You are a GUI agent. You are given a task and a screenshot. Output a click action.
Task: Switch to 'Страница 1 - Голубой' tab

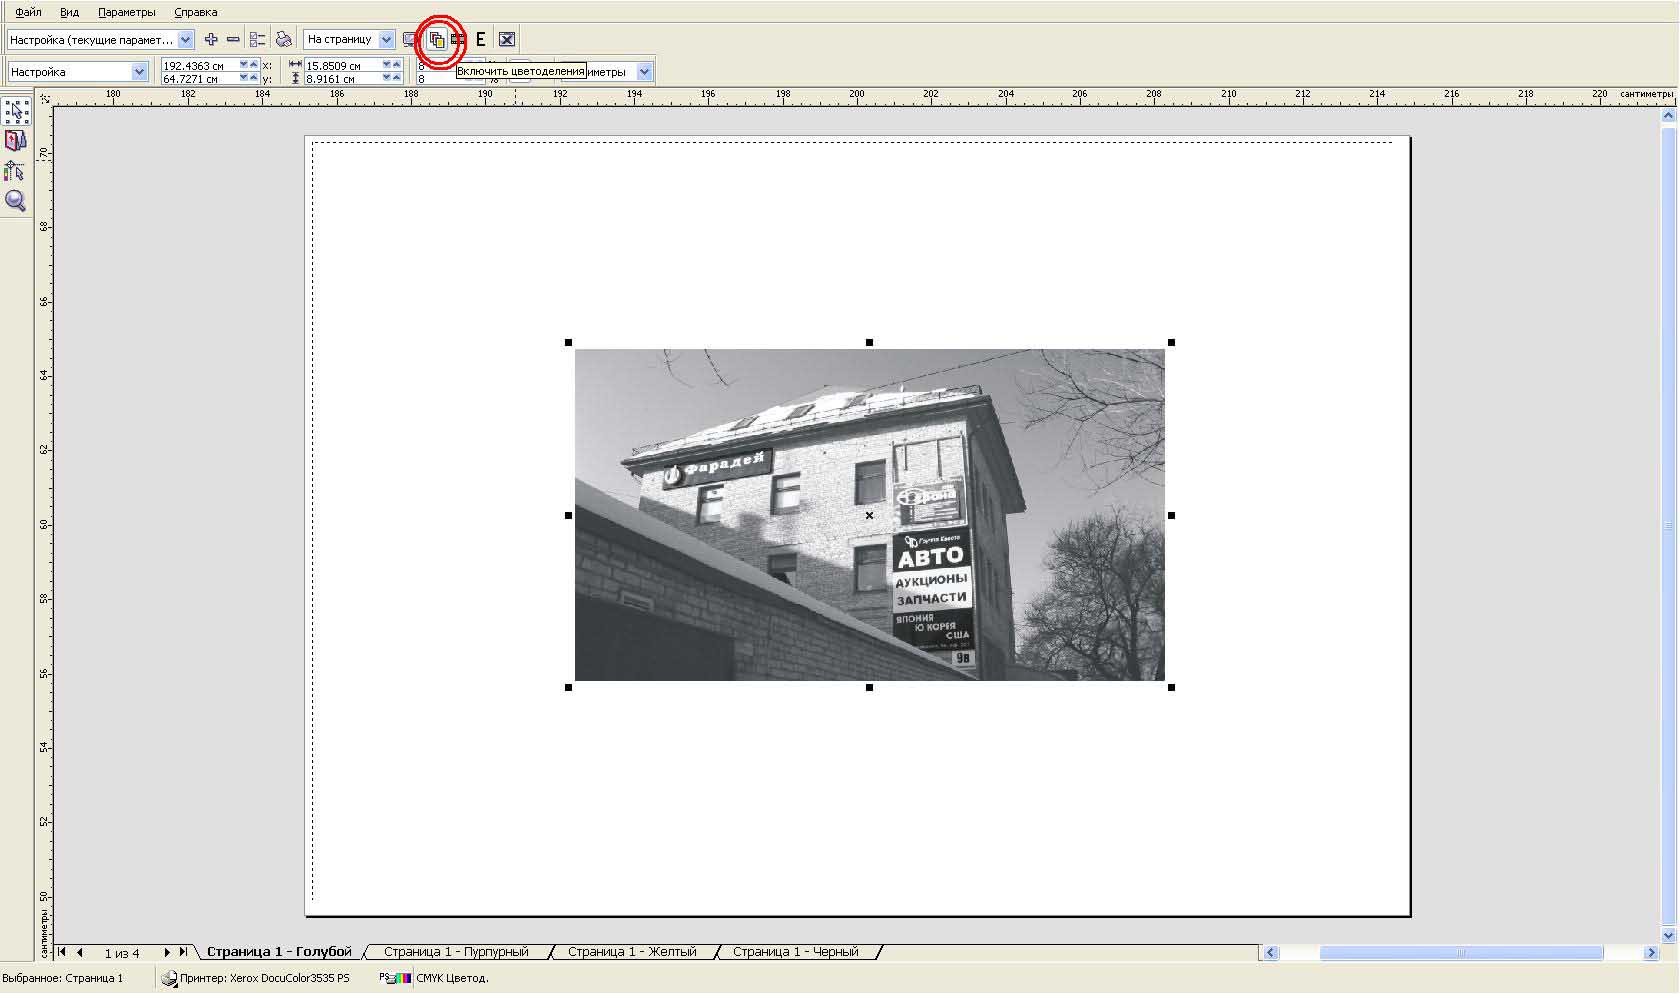(279, 952)
